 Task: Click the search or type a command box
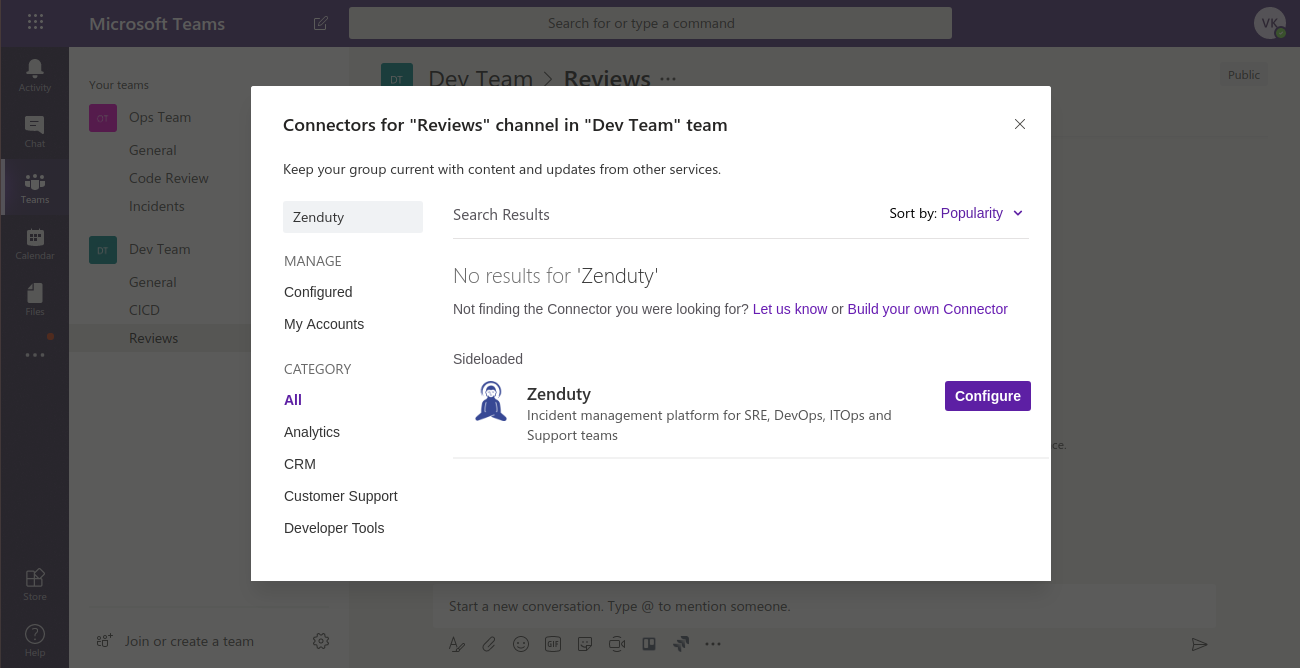tap(649, 22)
